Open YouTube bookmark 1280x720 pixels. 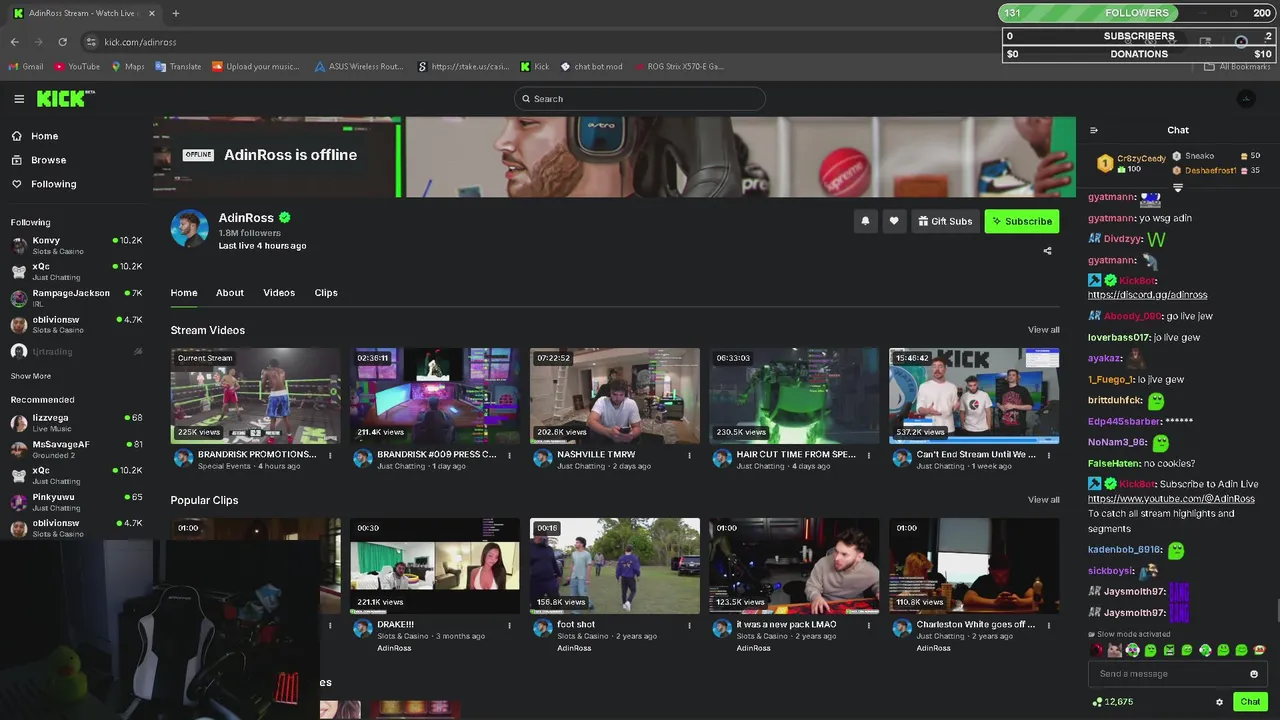pos(78,67)
